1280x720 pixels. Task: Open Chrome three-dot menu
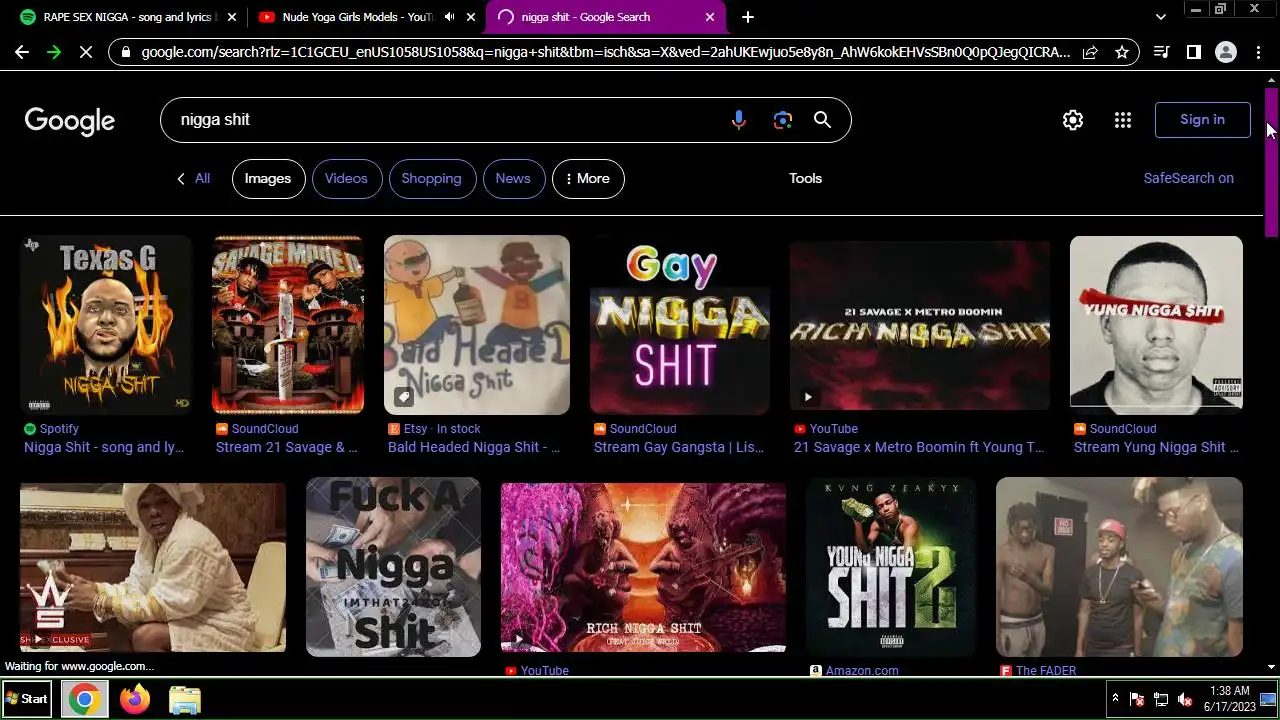coord(1258,52)
